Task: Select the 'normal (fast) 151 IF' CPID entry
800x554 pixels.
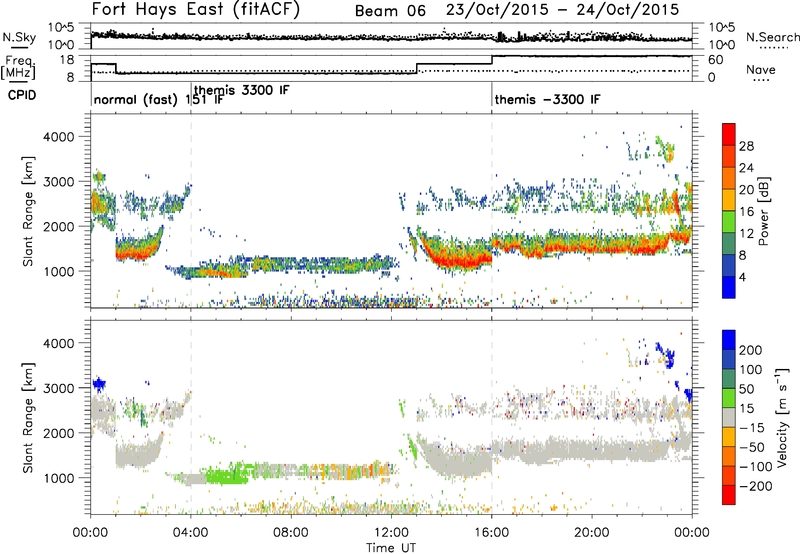Action: [x=158, y=99]
